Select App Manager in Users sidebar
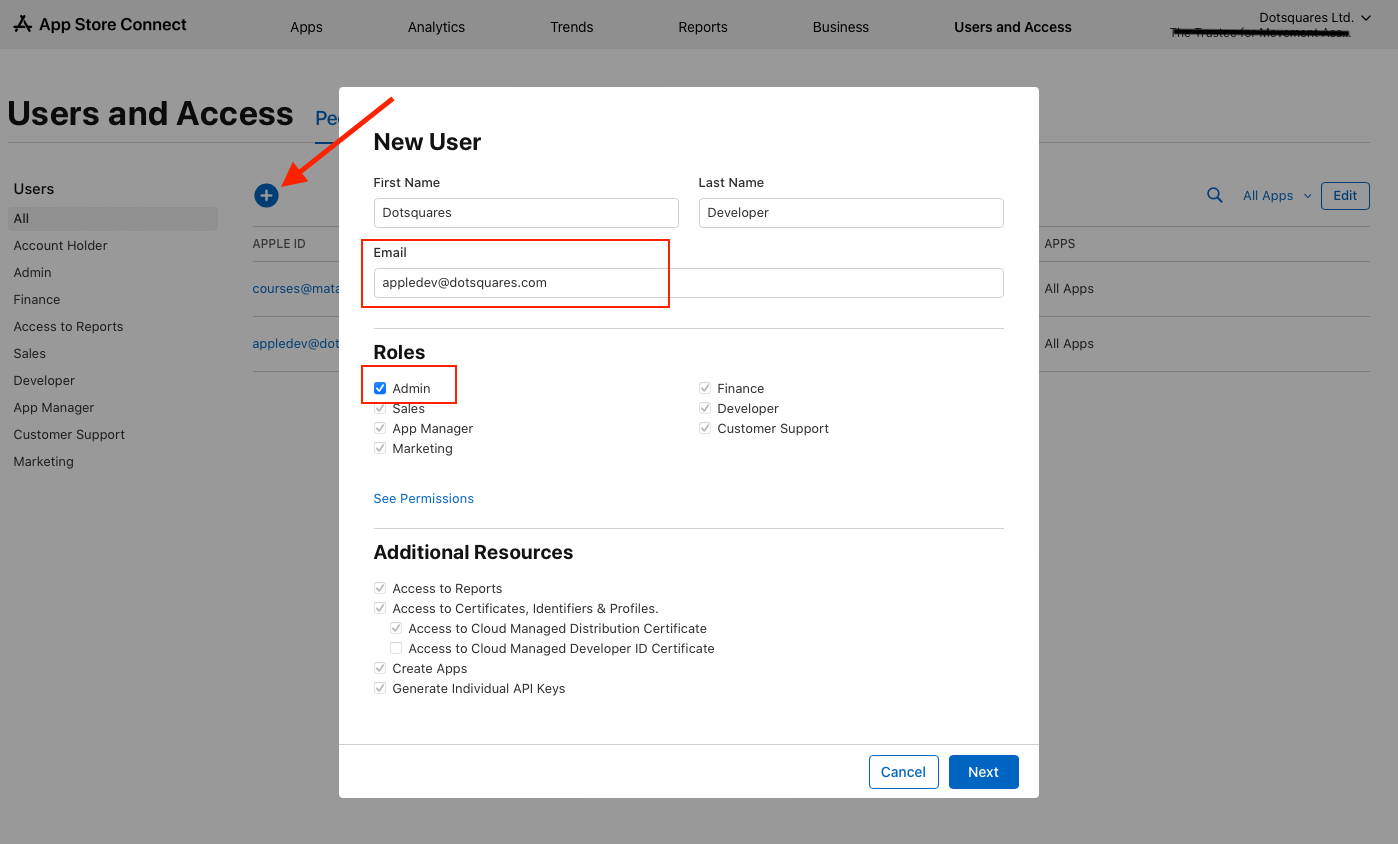Image resolution: width=1398 pixels, height=844 pixels. pyautogui.click(x=54, y=408)
